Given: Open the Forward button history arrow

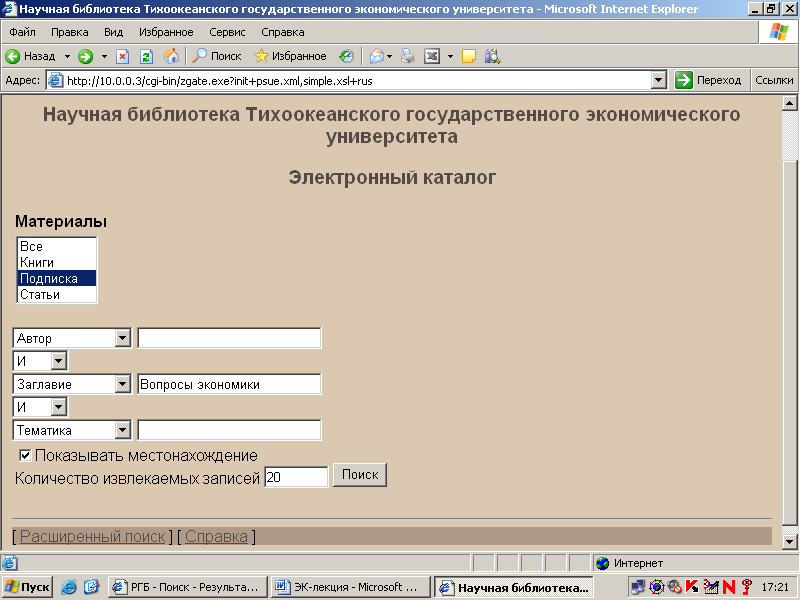Looking at the screenshot, I should (104, 56).
